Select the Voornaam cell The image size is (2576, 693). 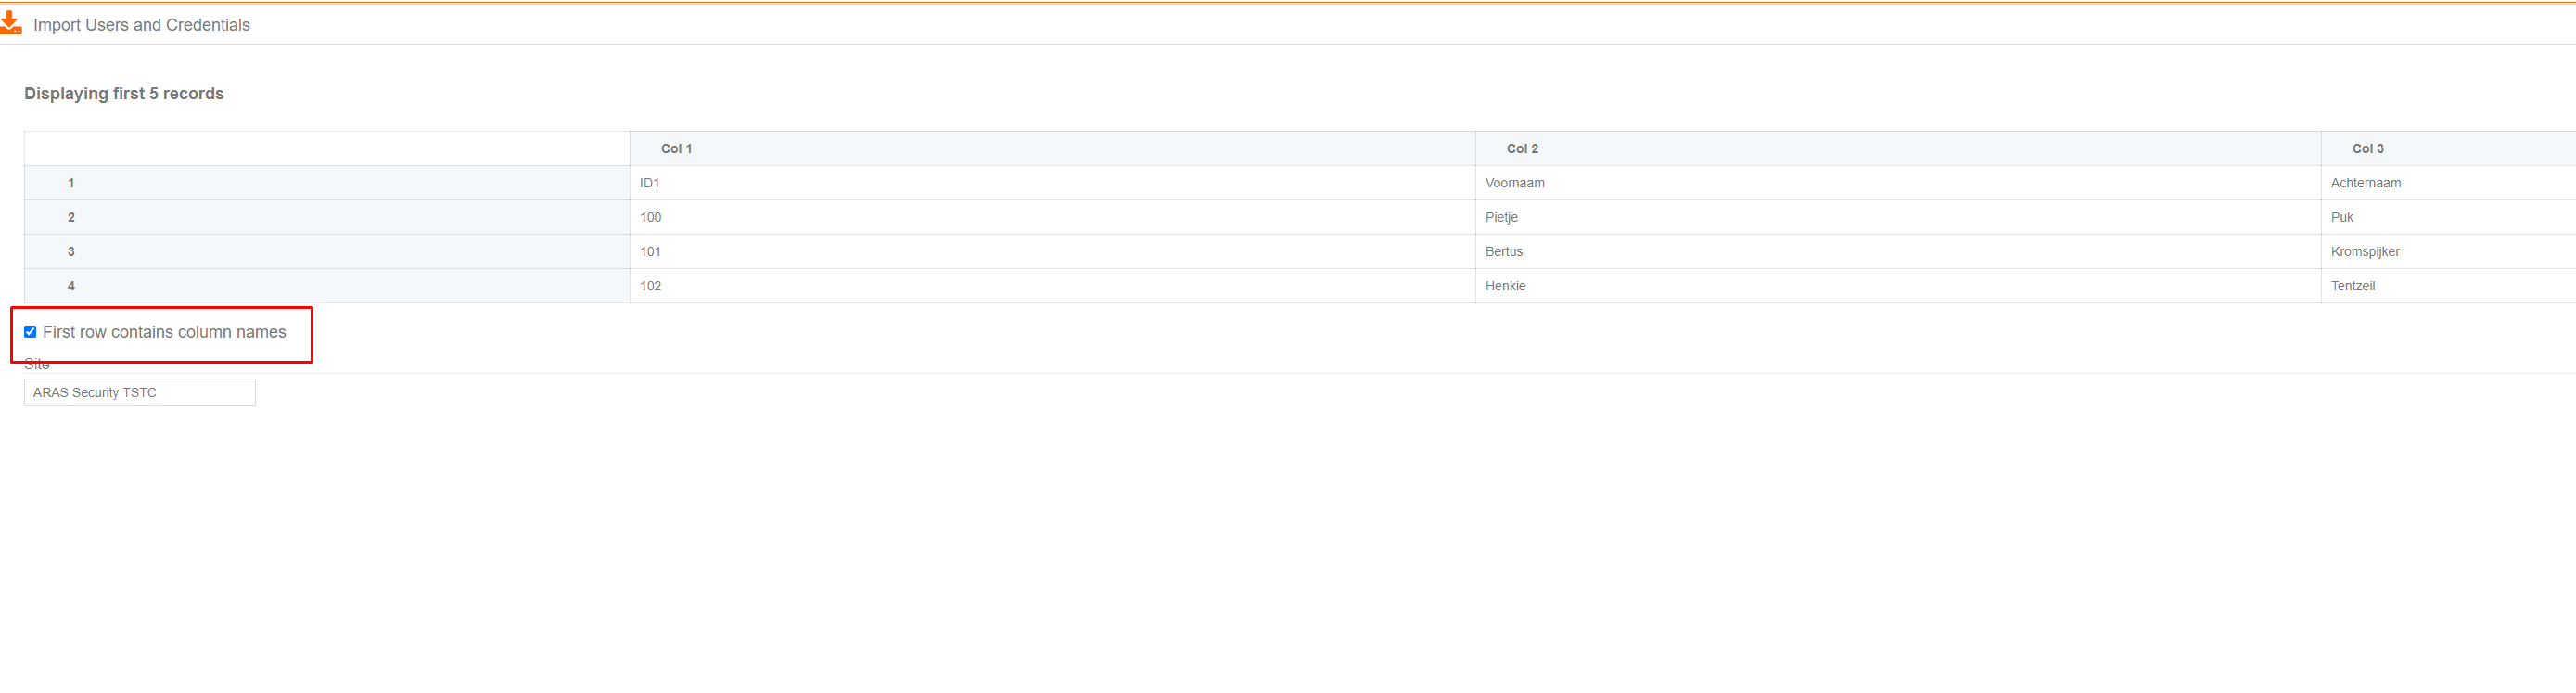[1898, 183]
